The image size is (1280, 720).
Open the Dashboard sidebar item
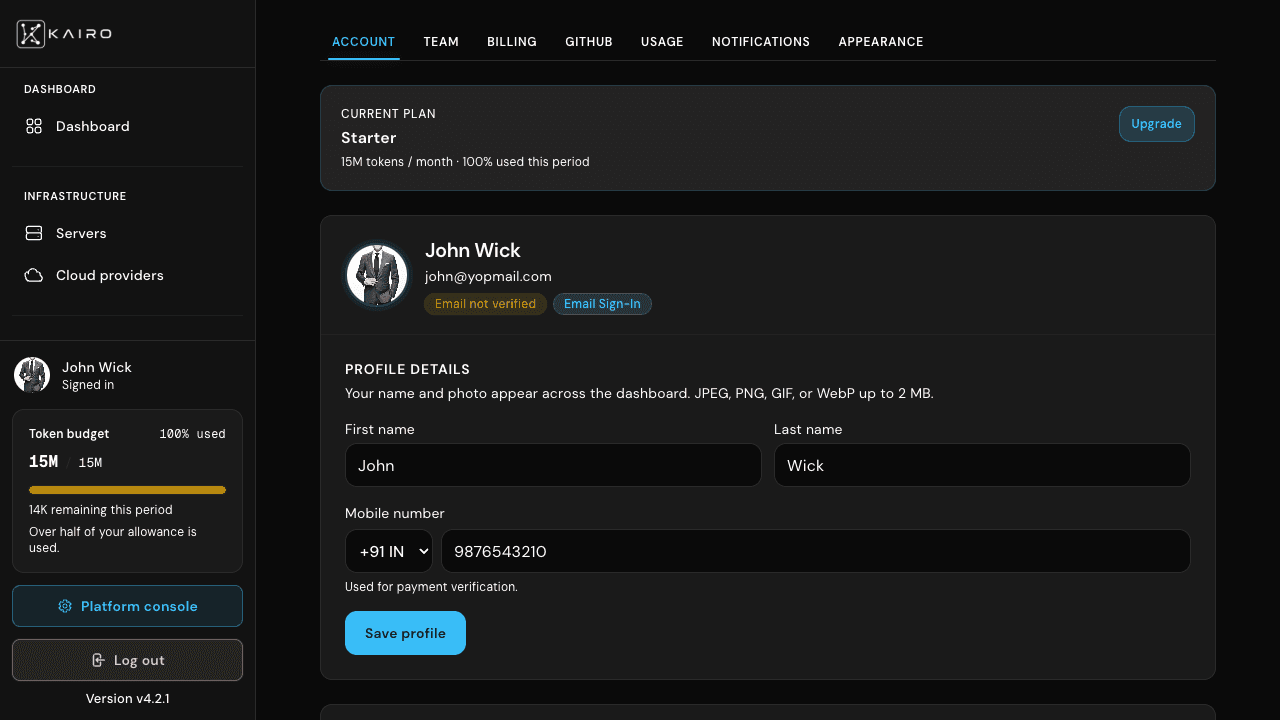tap(128, 126)
